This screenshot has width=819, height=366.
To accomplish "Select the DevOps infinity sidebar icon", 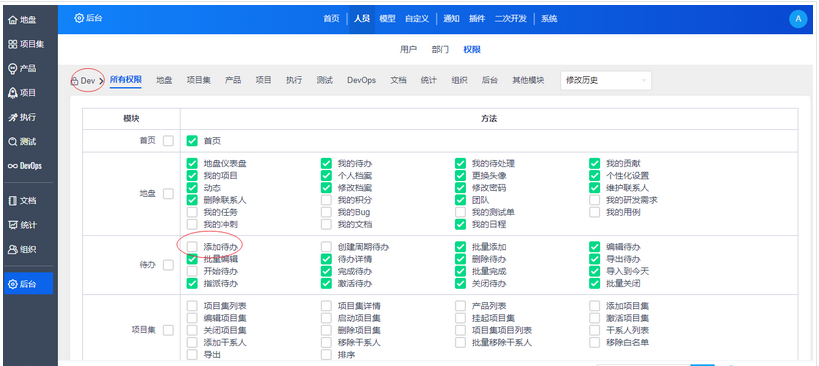I will pos(12,166).
